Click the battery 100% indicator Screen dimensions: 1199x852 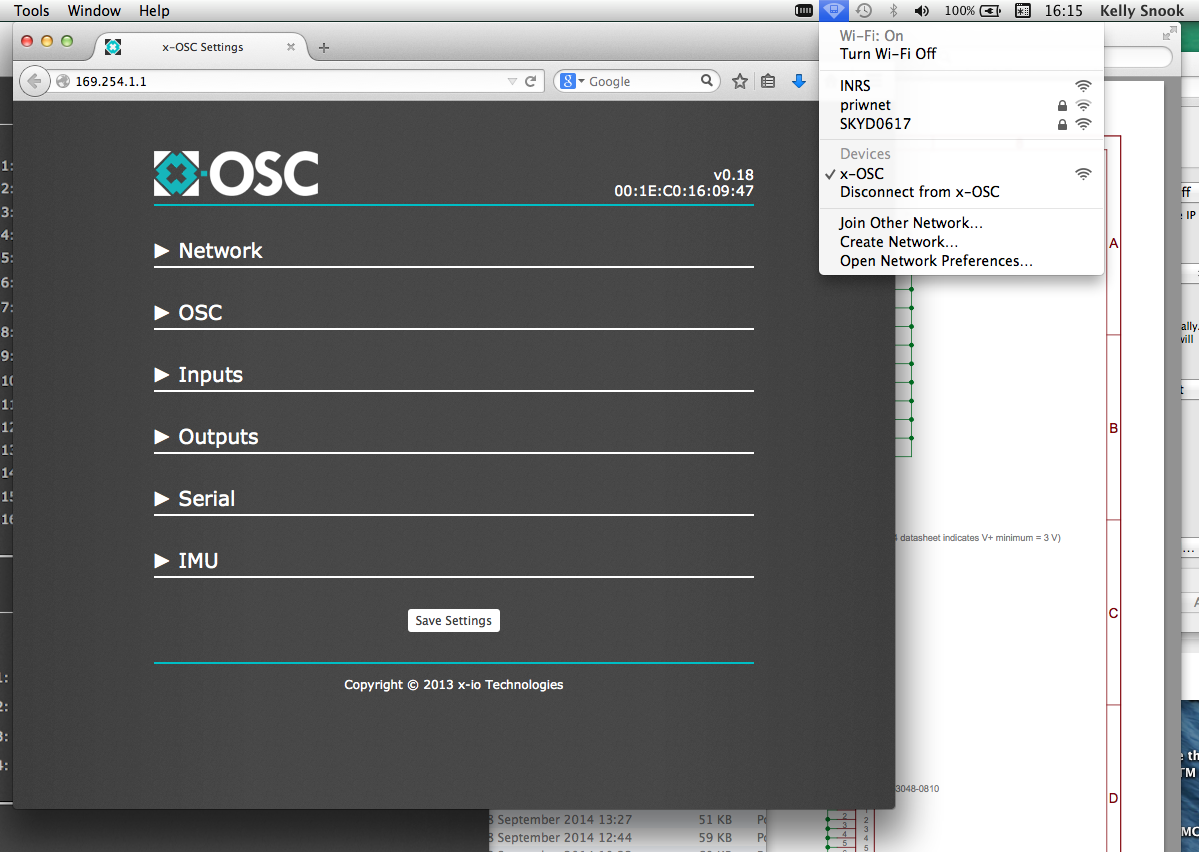coord(973,11)
